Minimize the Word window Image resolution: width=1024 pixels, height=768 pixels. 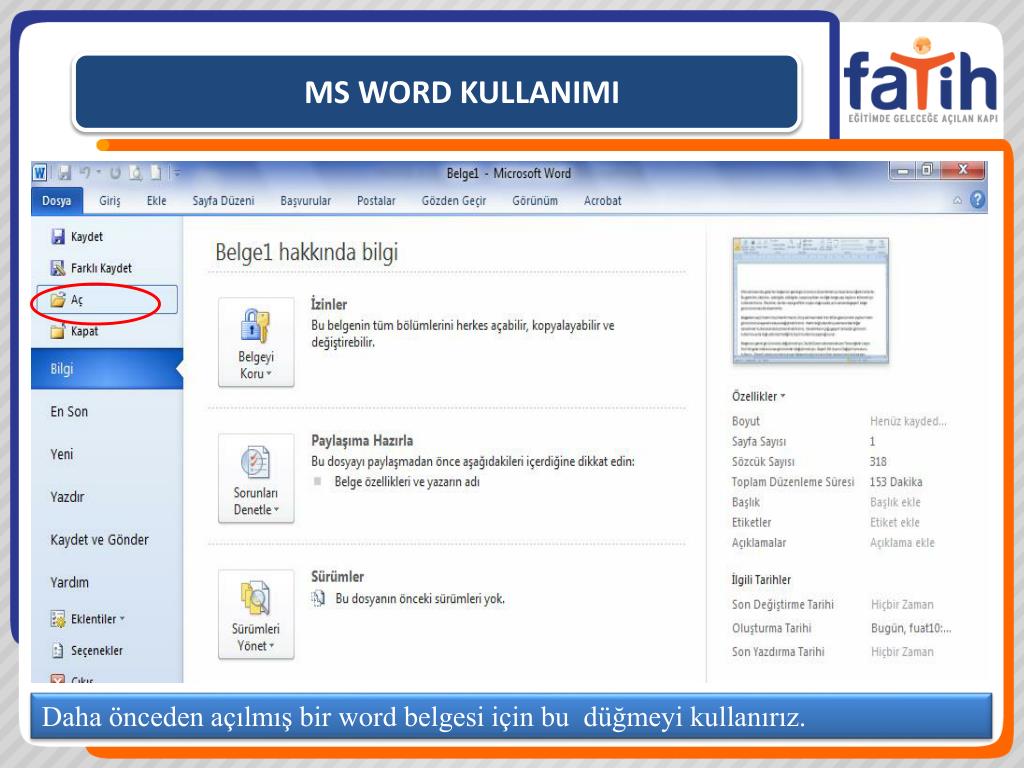903,171
